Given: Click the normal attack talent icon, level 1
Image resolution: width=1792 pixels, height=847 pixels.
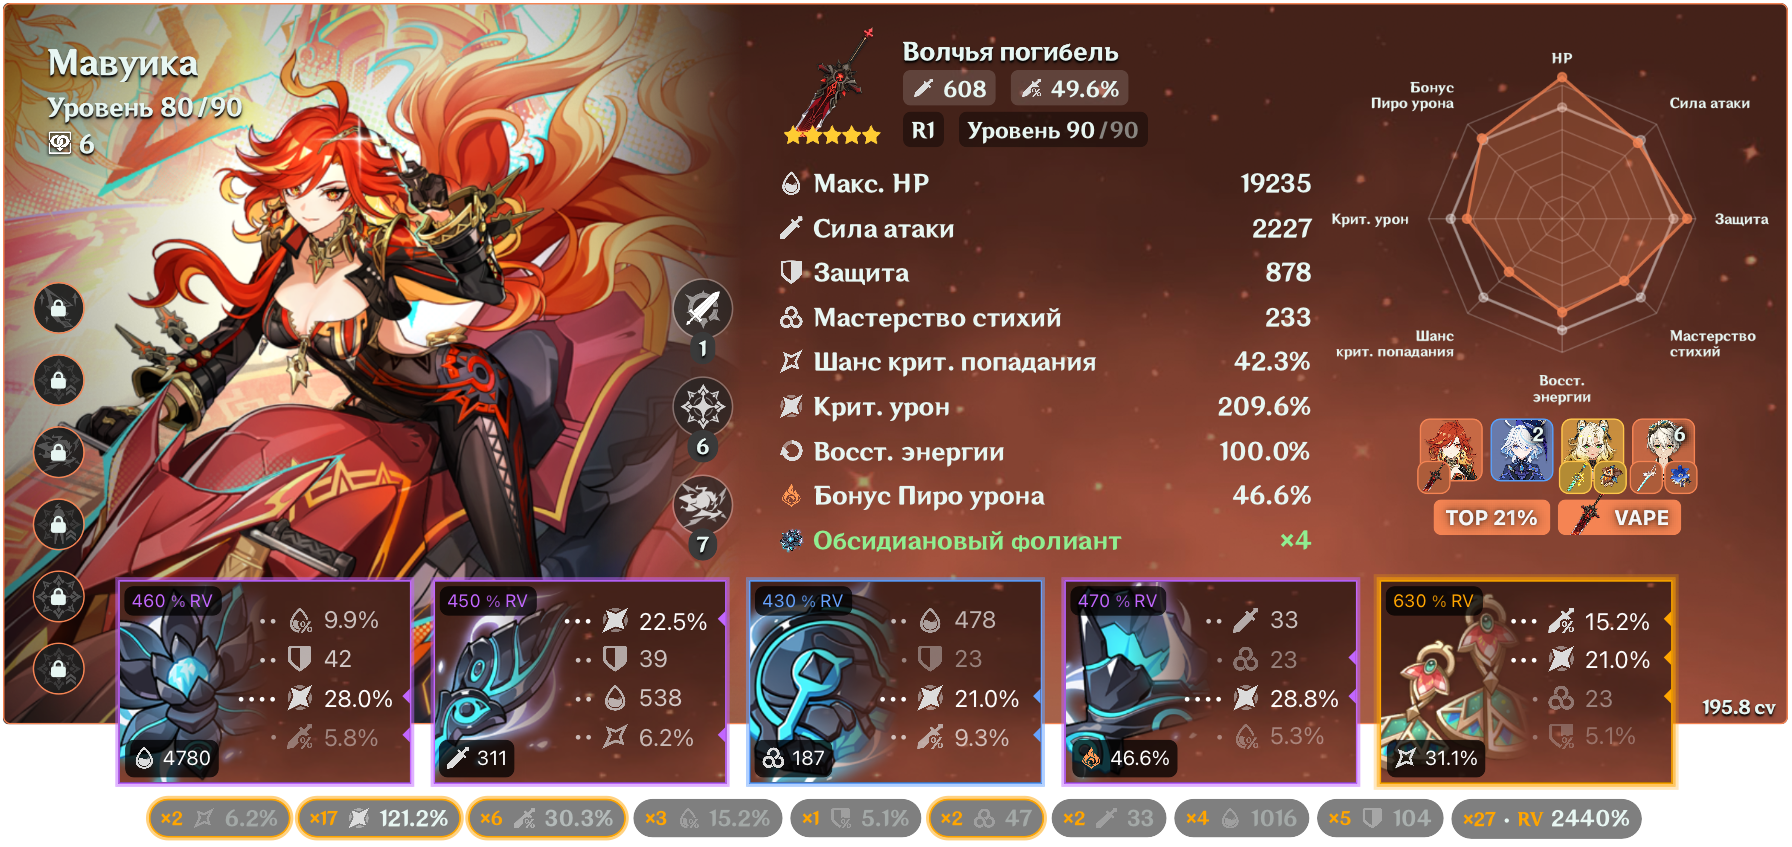Looking at the screenshot, I should (703, 308).
